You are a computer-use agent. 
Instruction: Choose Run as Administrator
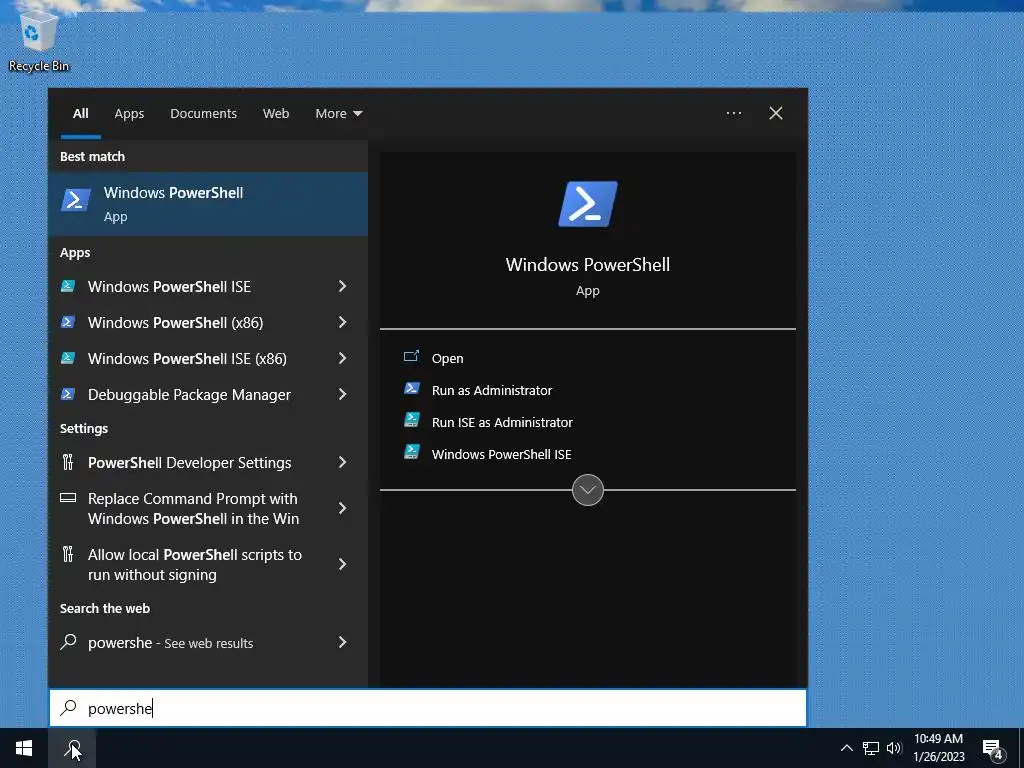(492, 391)
